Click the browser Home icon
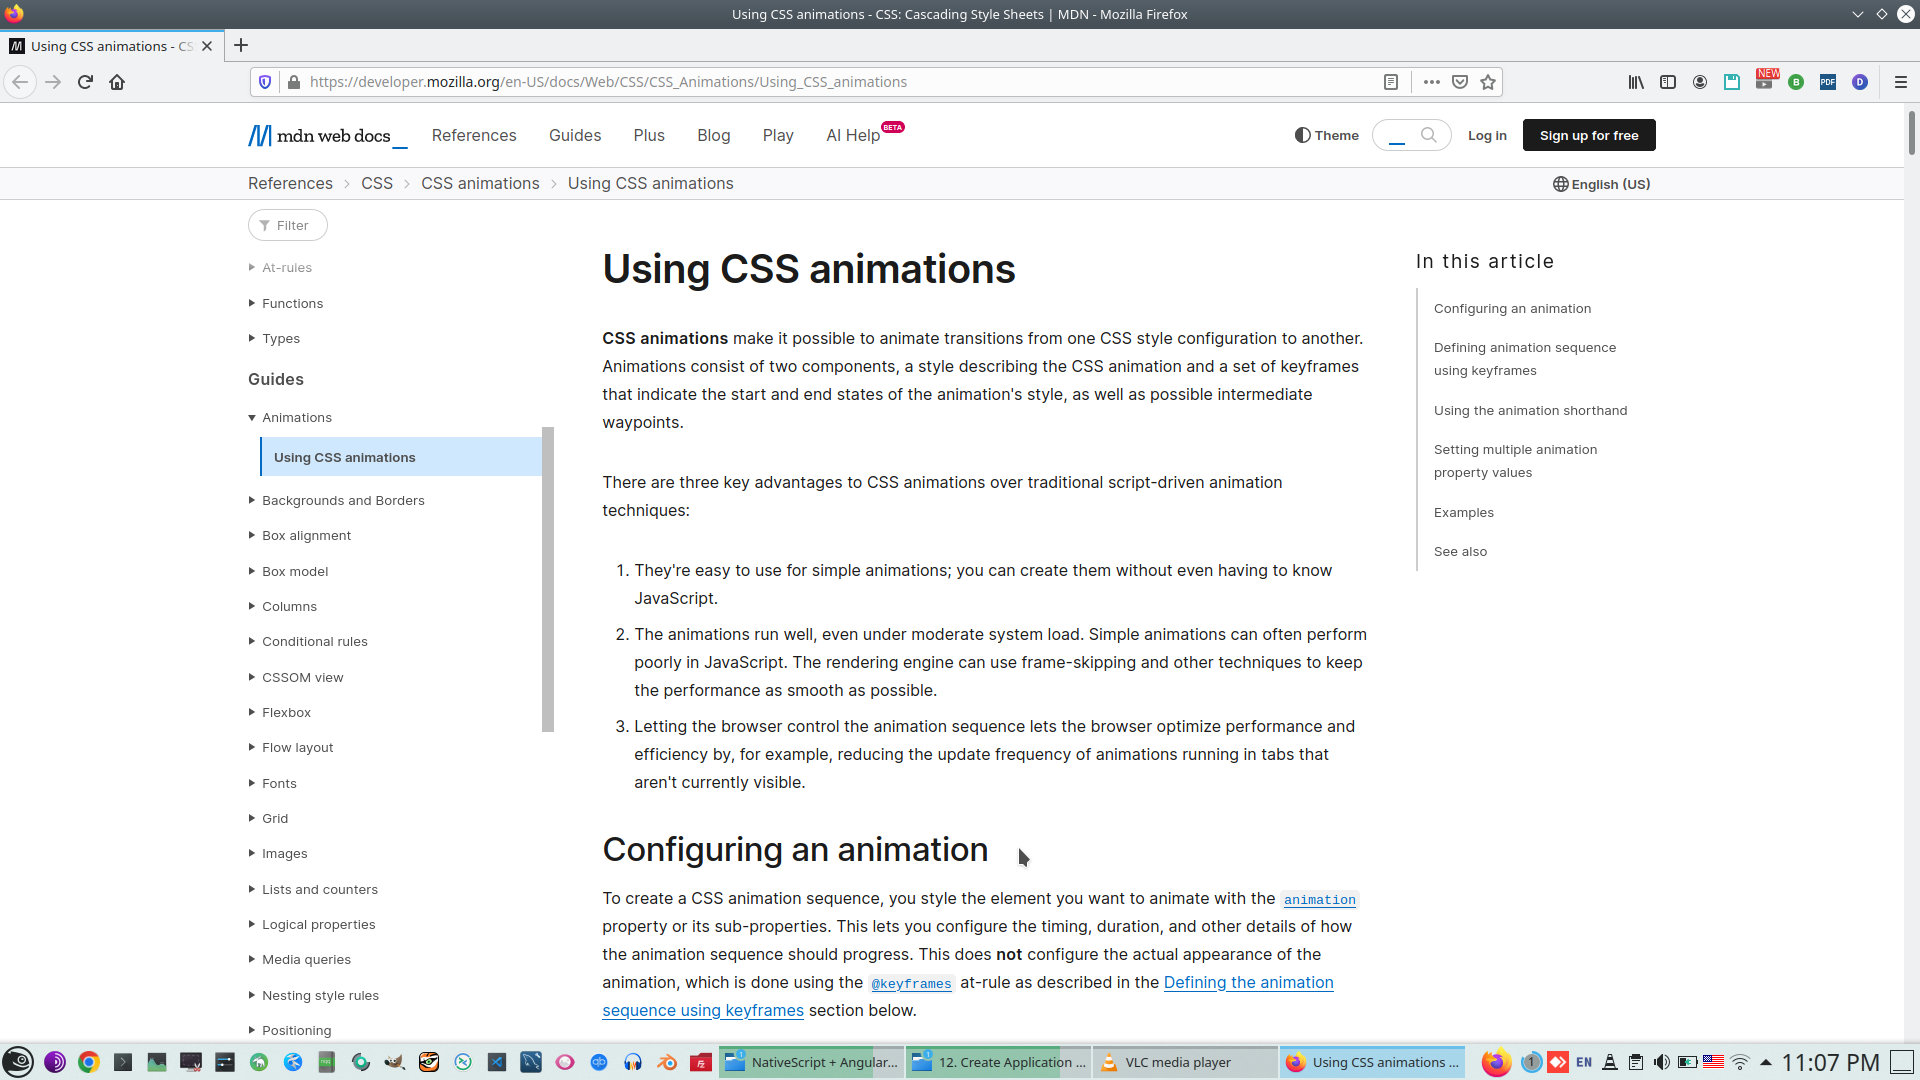This screenshot has width=1920, height=1080. (x=117, y=82)
